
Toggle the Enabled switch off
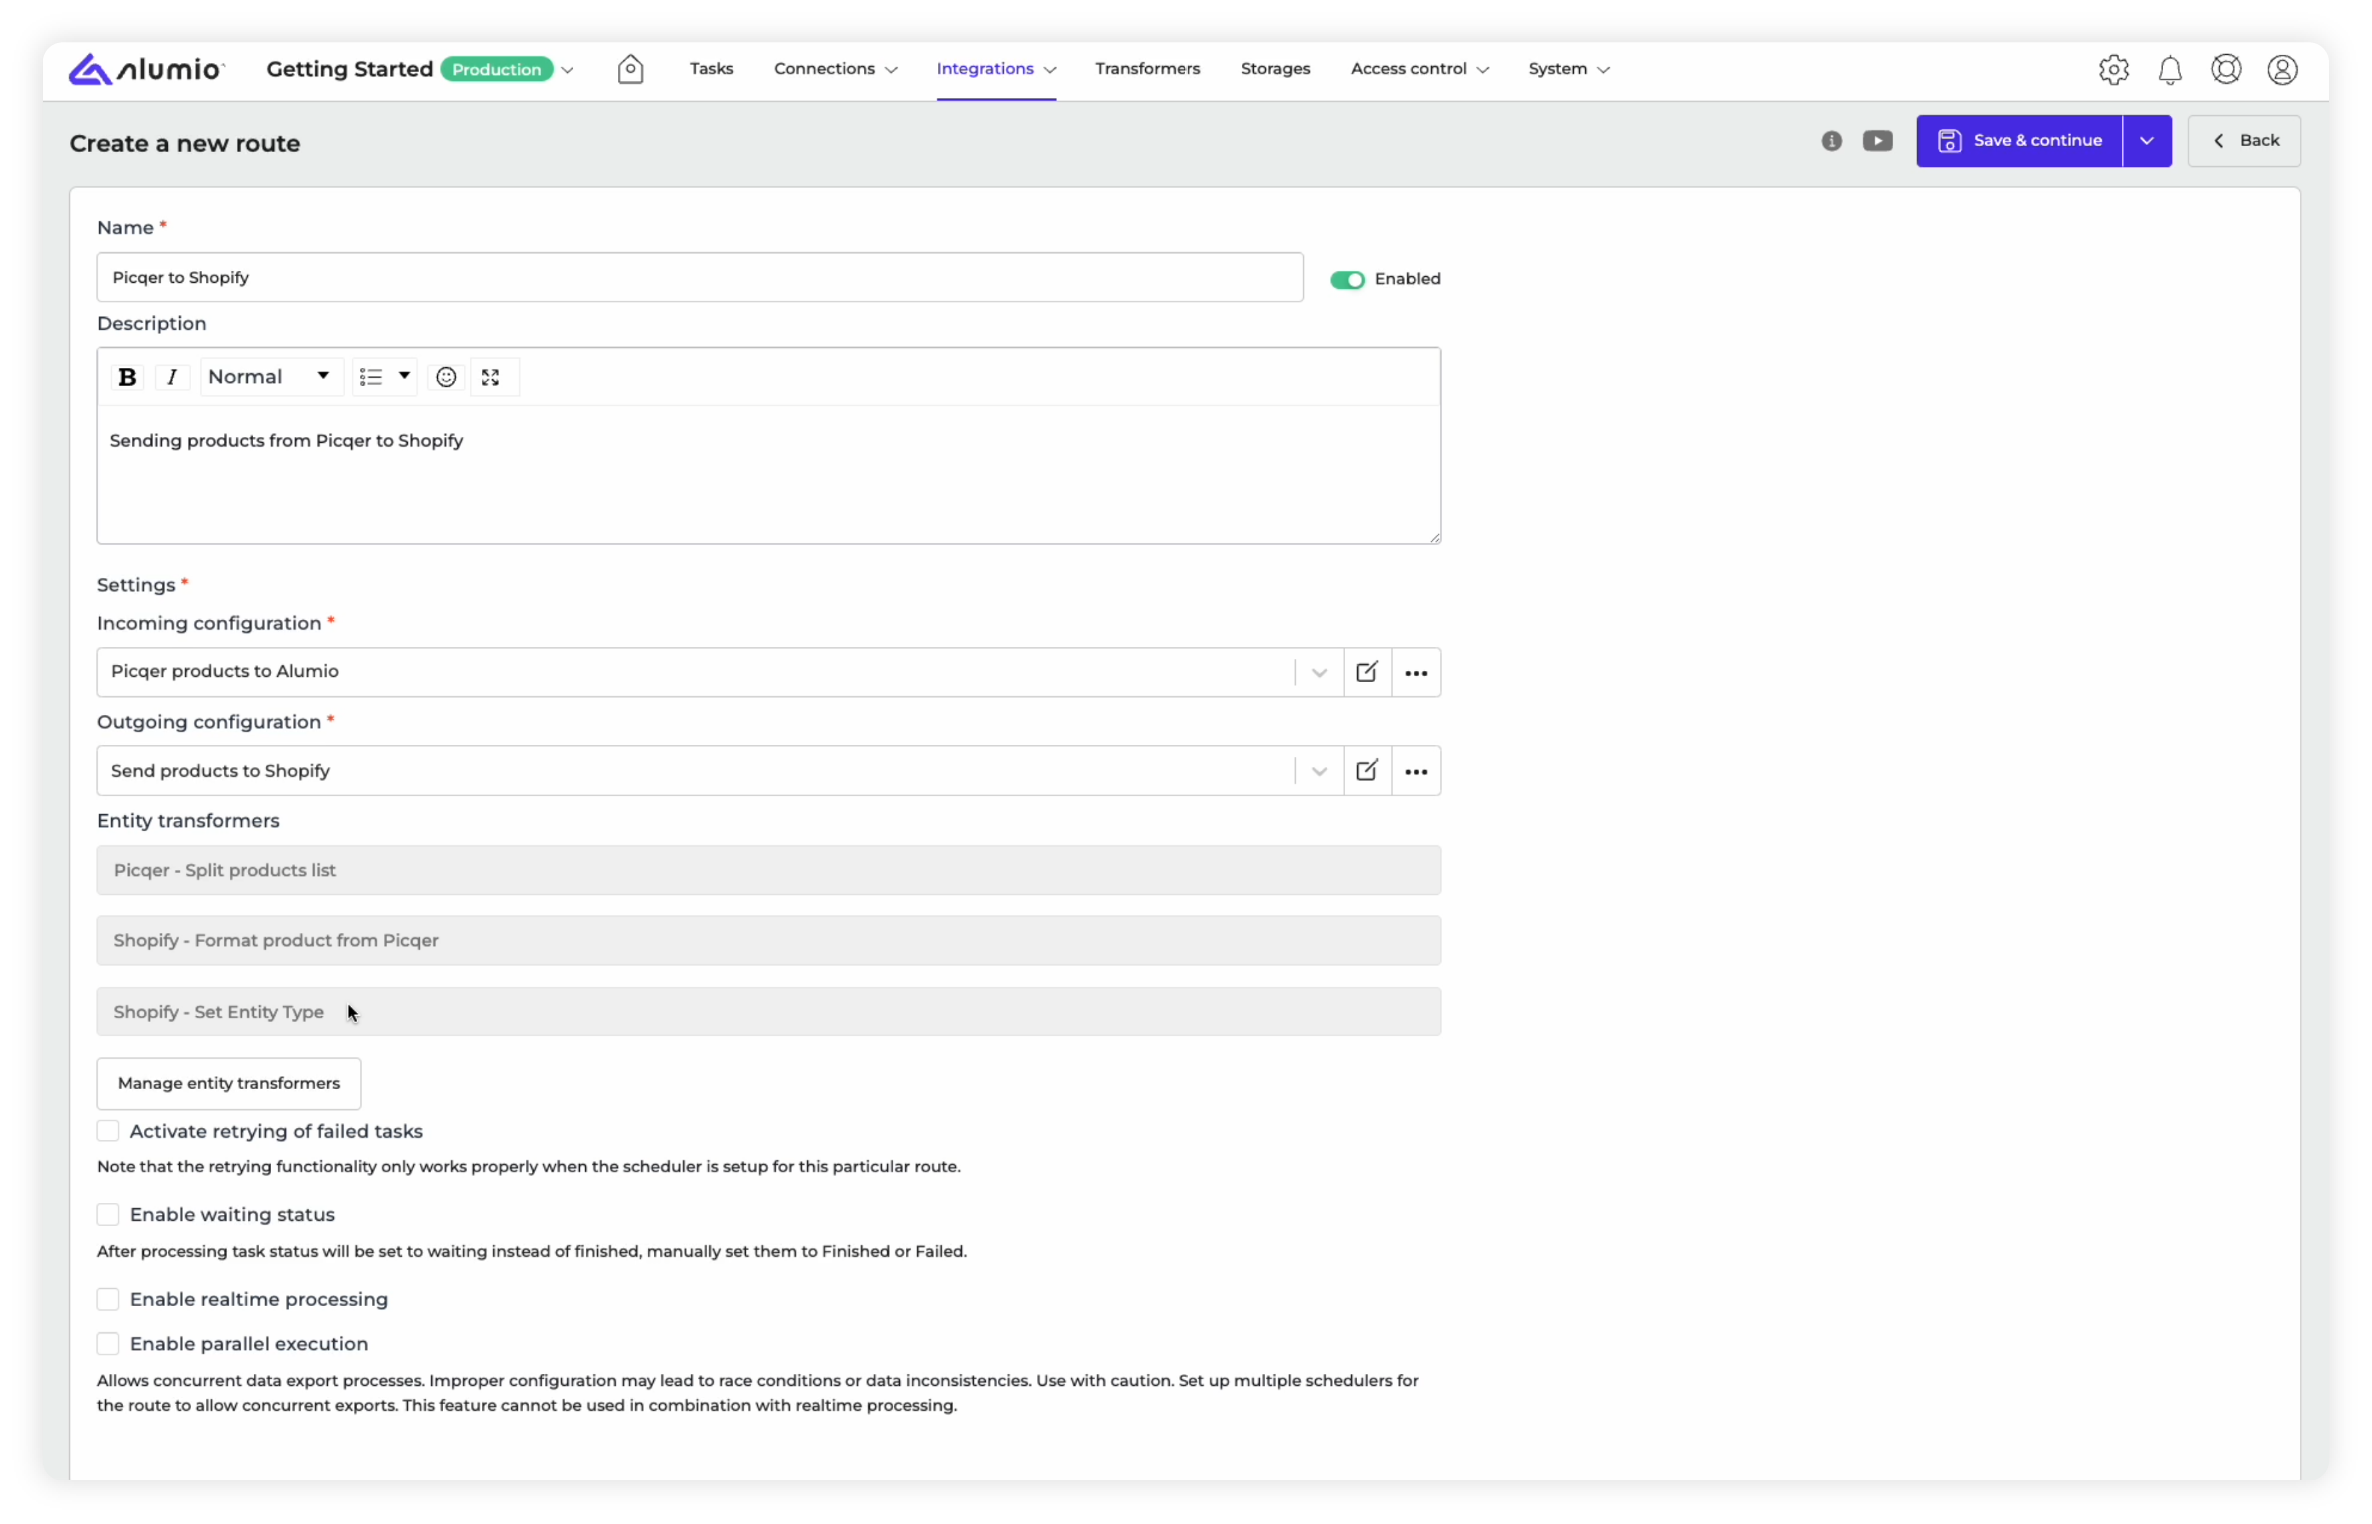(x=1346, y=279)
